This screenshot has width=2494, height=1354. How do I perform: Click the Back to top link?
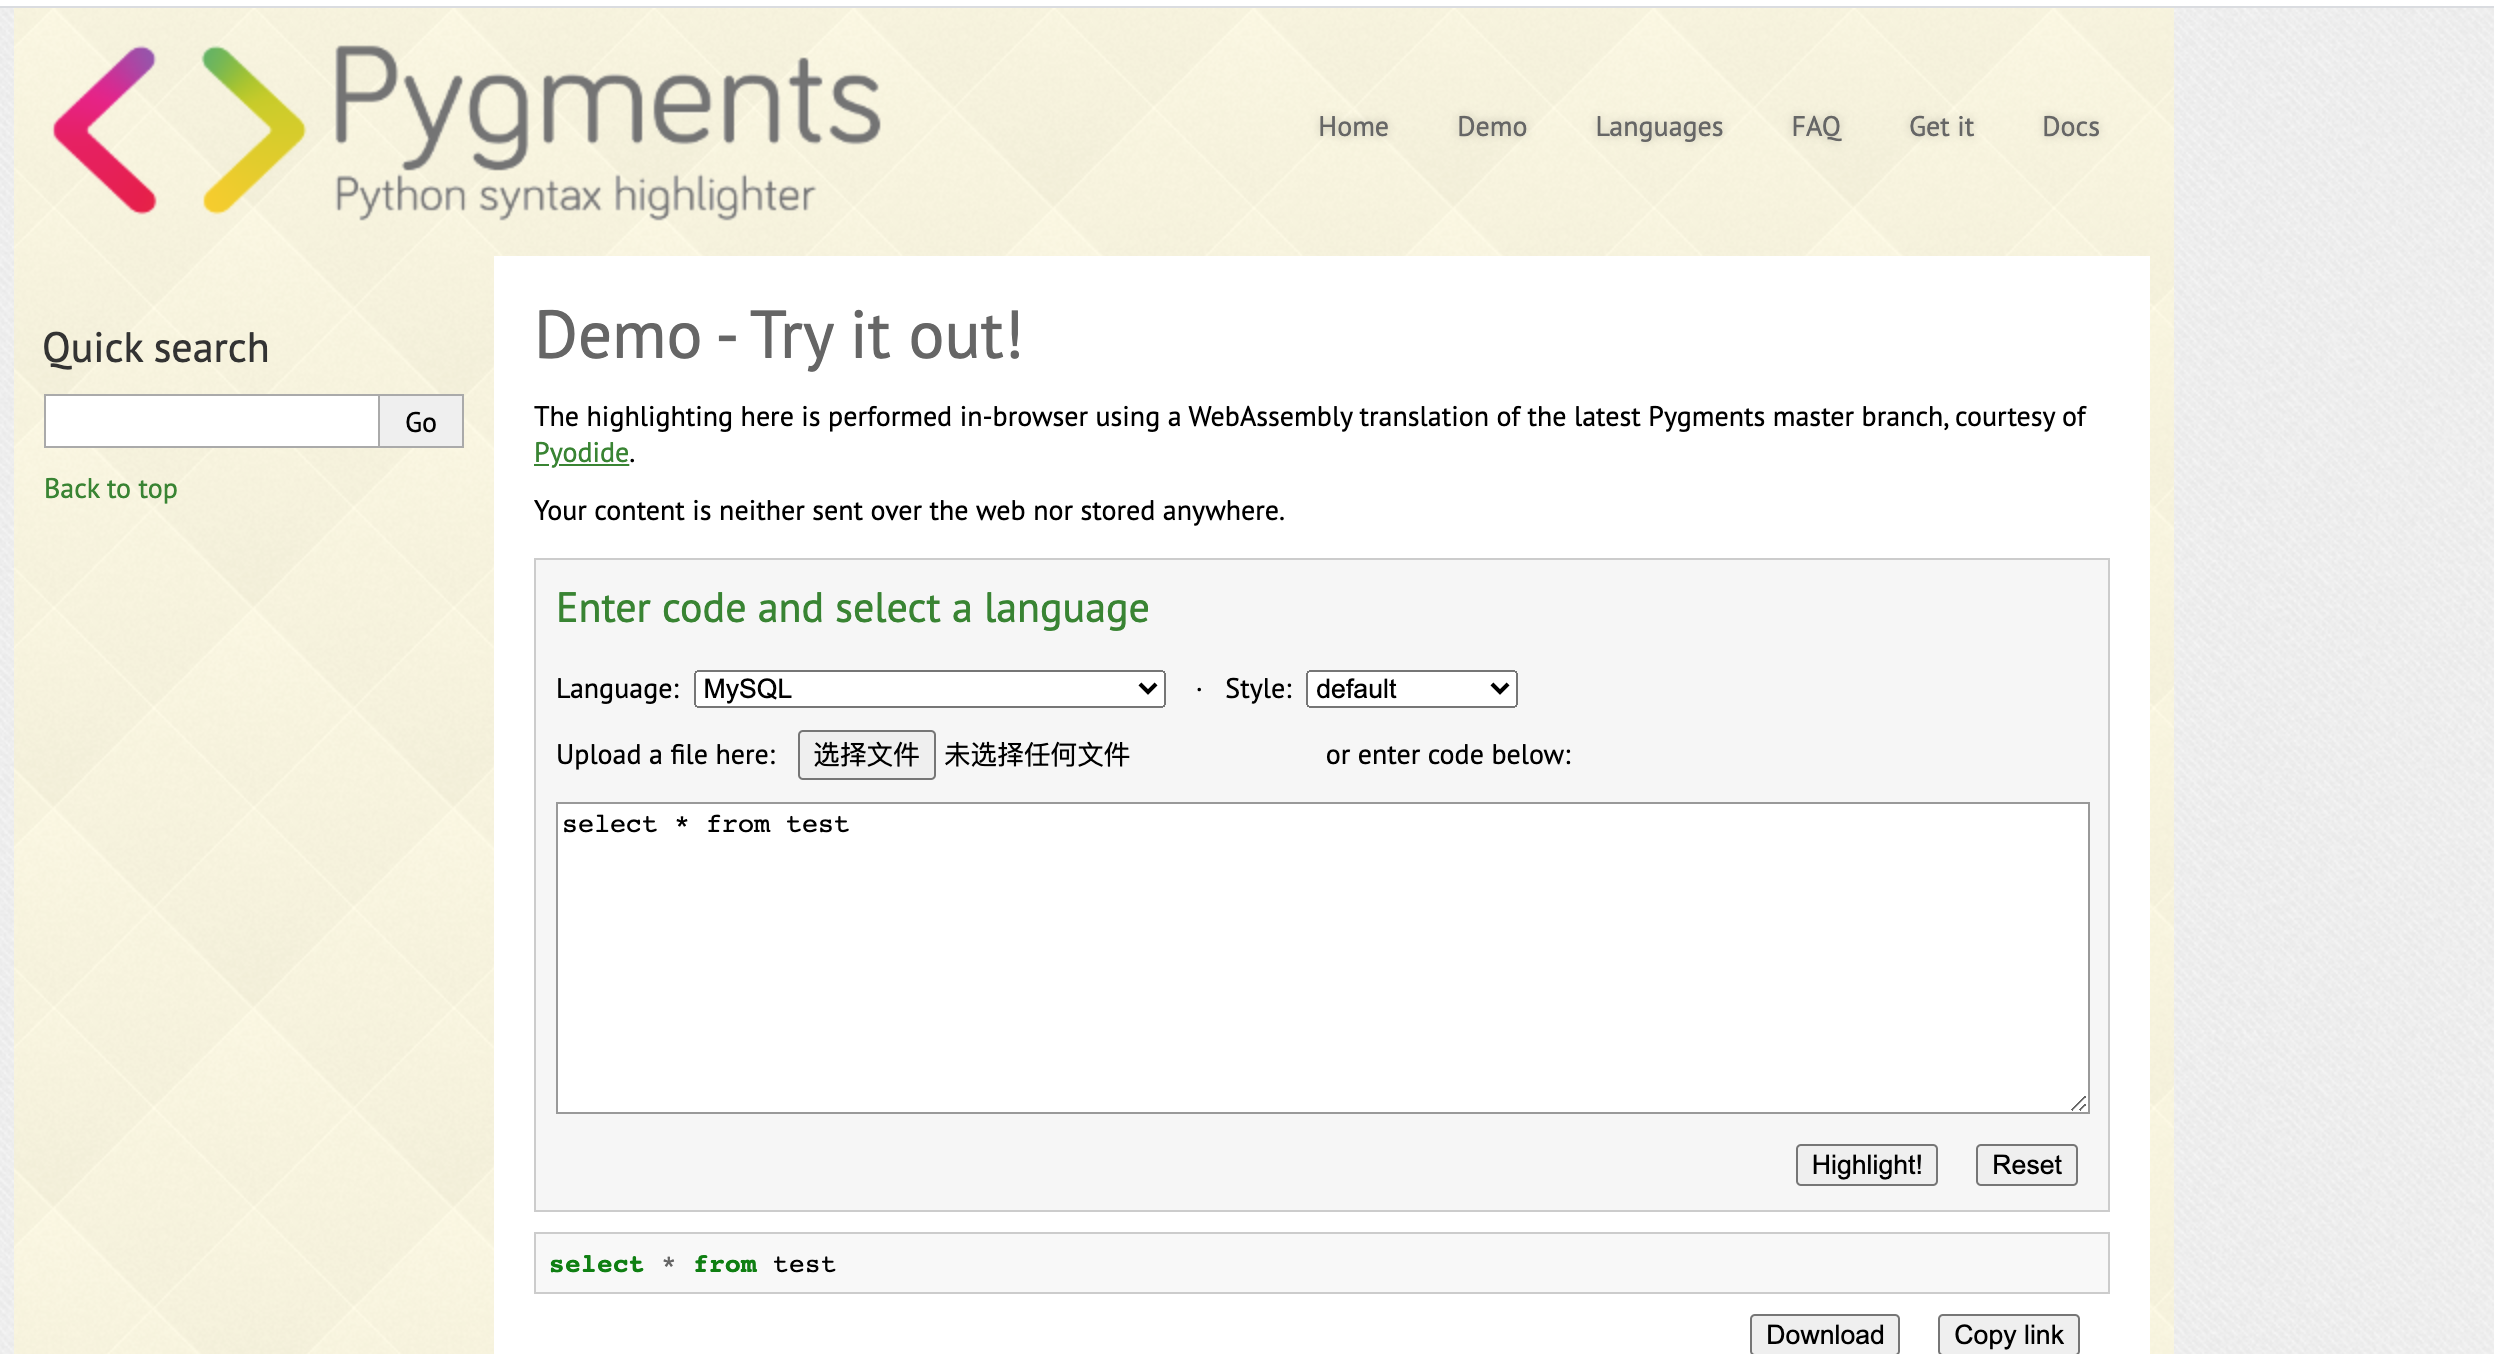(111, 489)
